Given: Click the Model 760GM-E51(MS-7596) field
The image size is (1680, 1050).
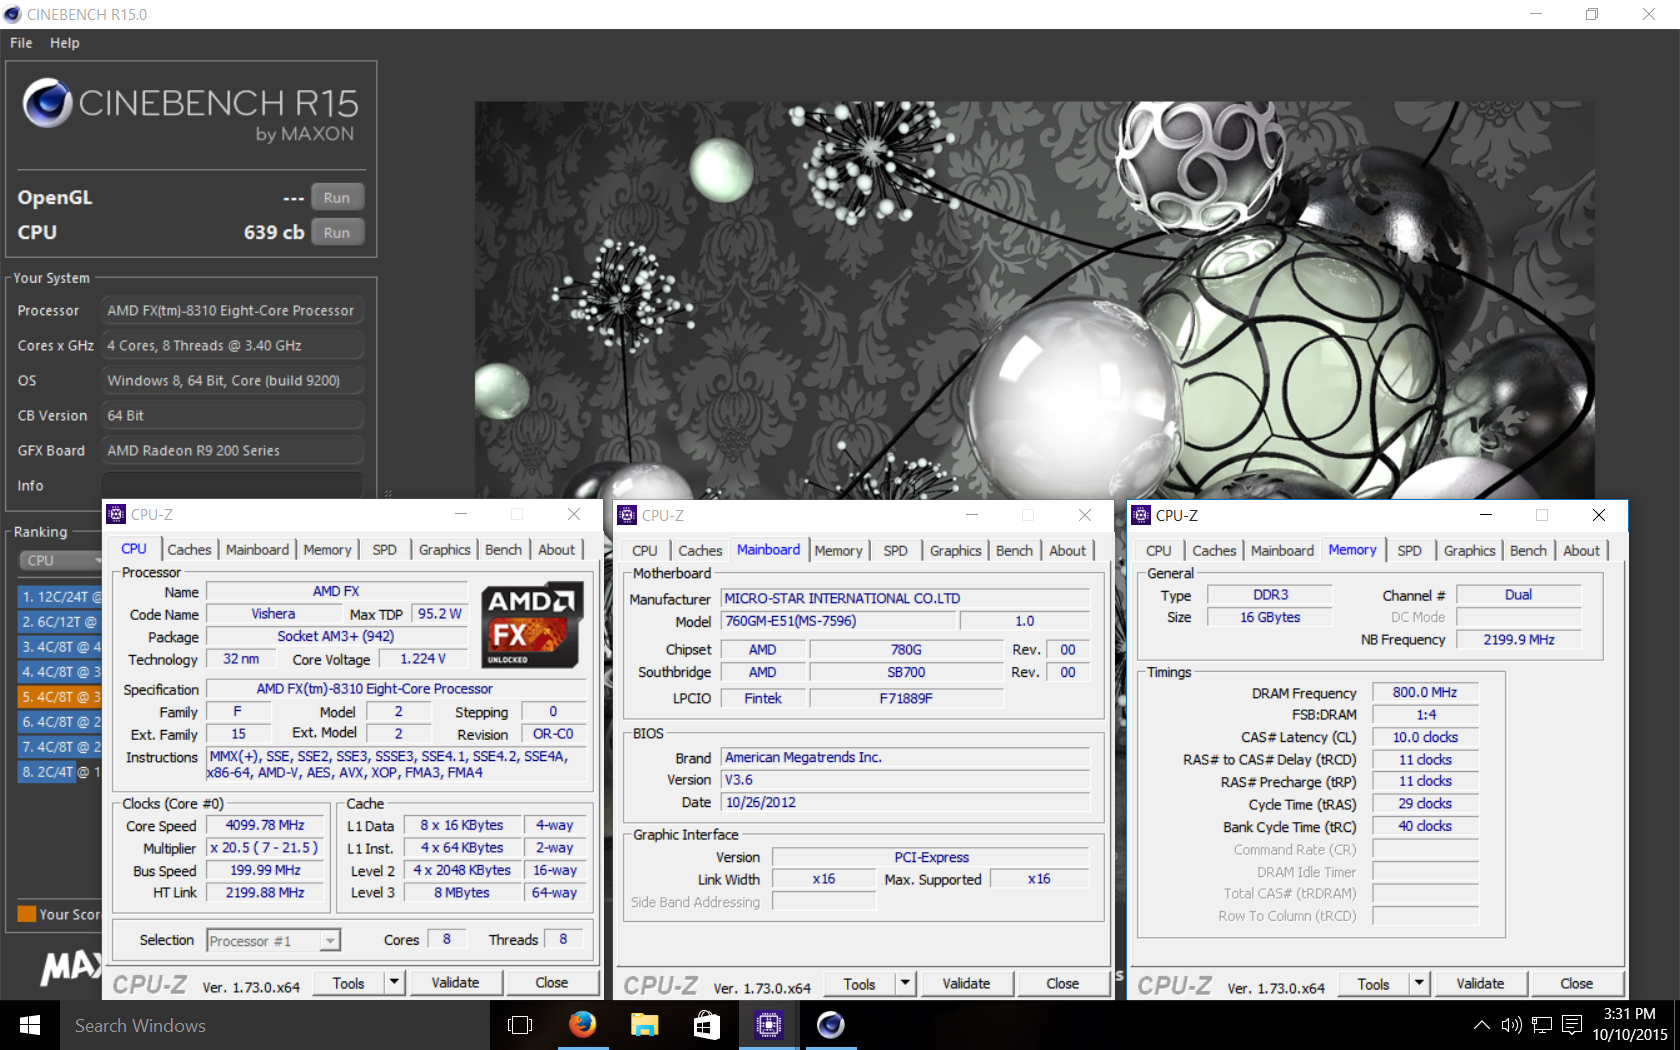Looking at the screenshot, I should coord(840,621).
